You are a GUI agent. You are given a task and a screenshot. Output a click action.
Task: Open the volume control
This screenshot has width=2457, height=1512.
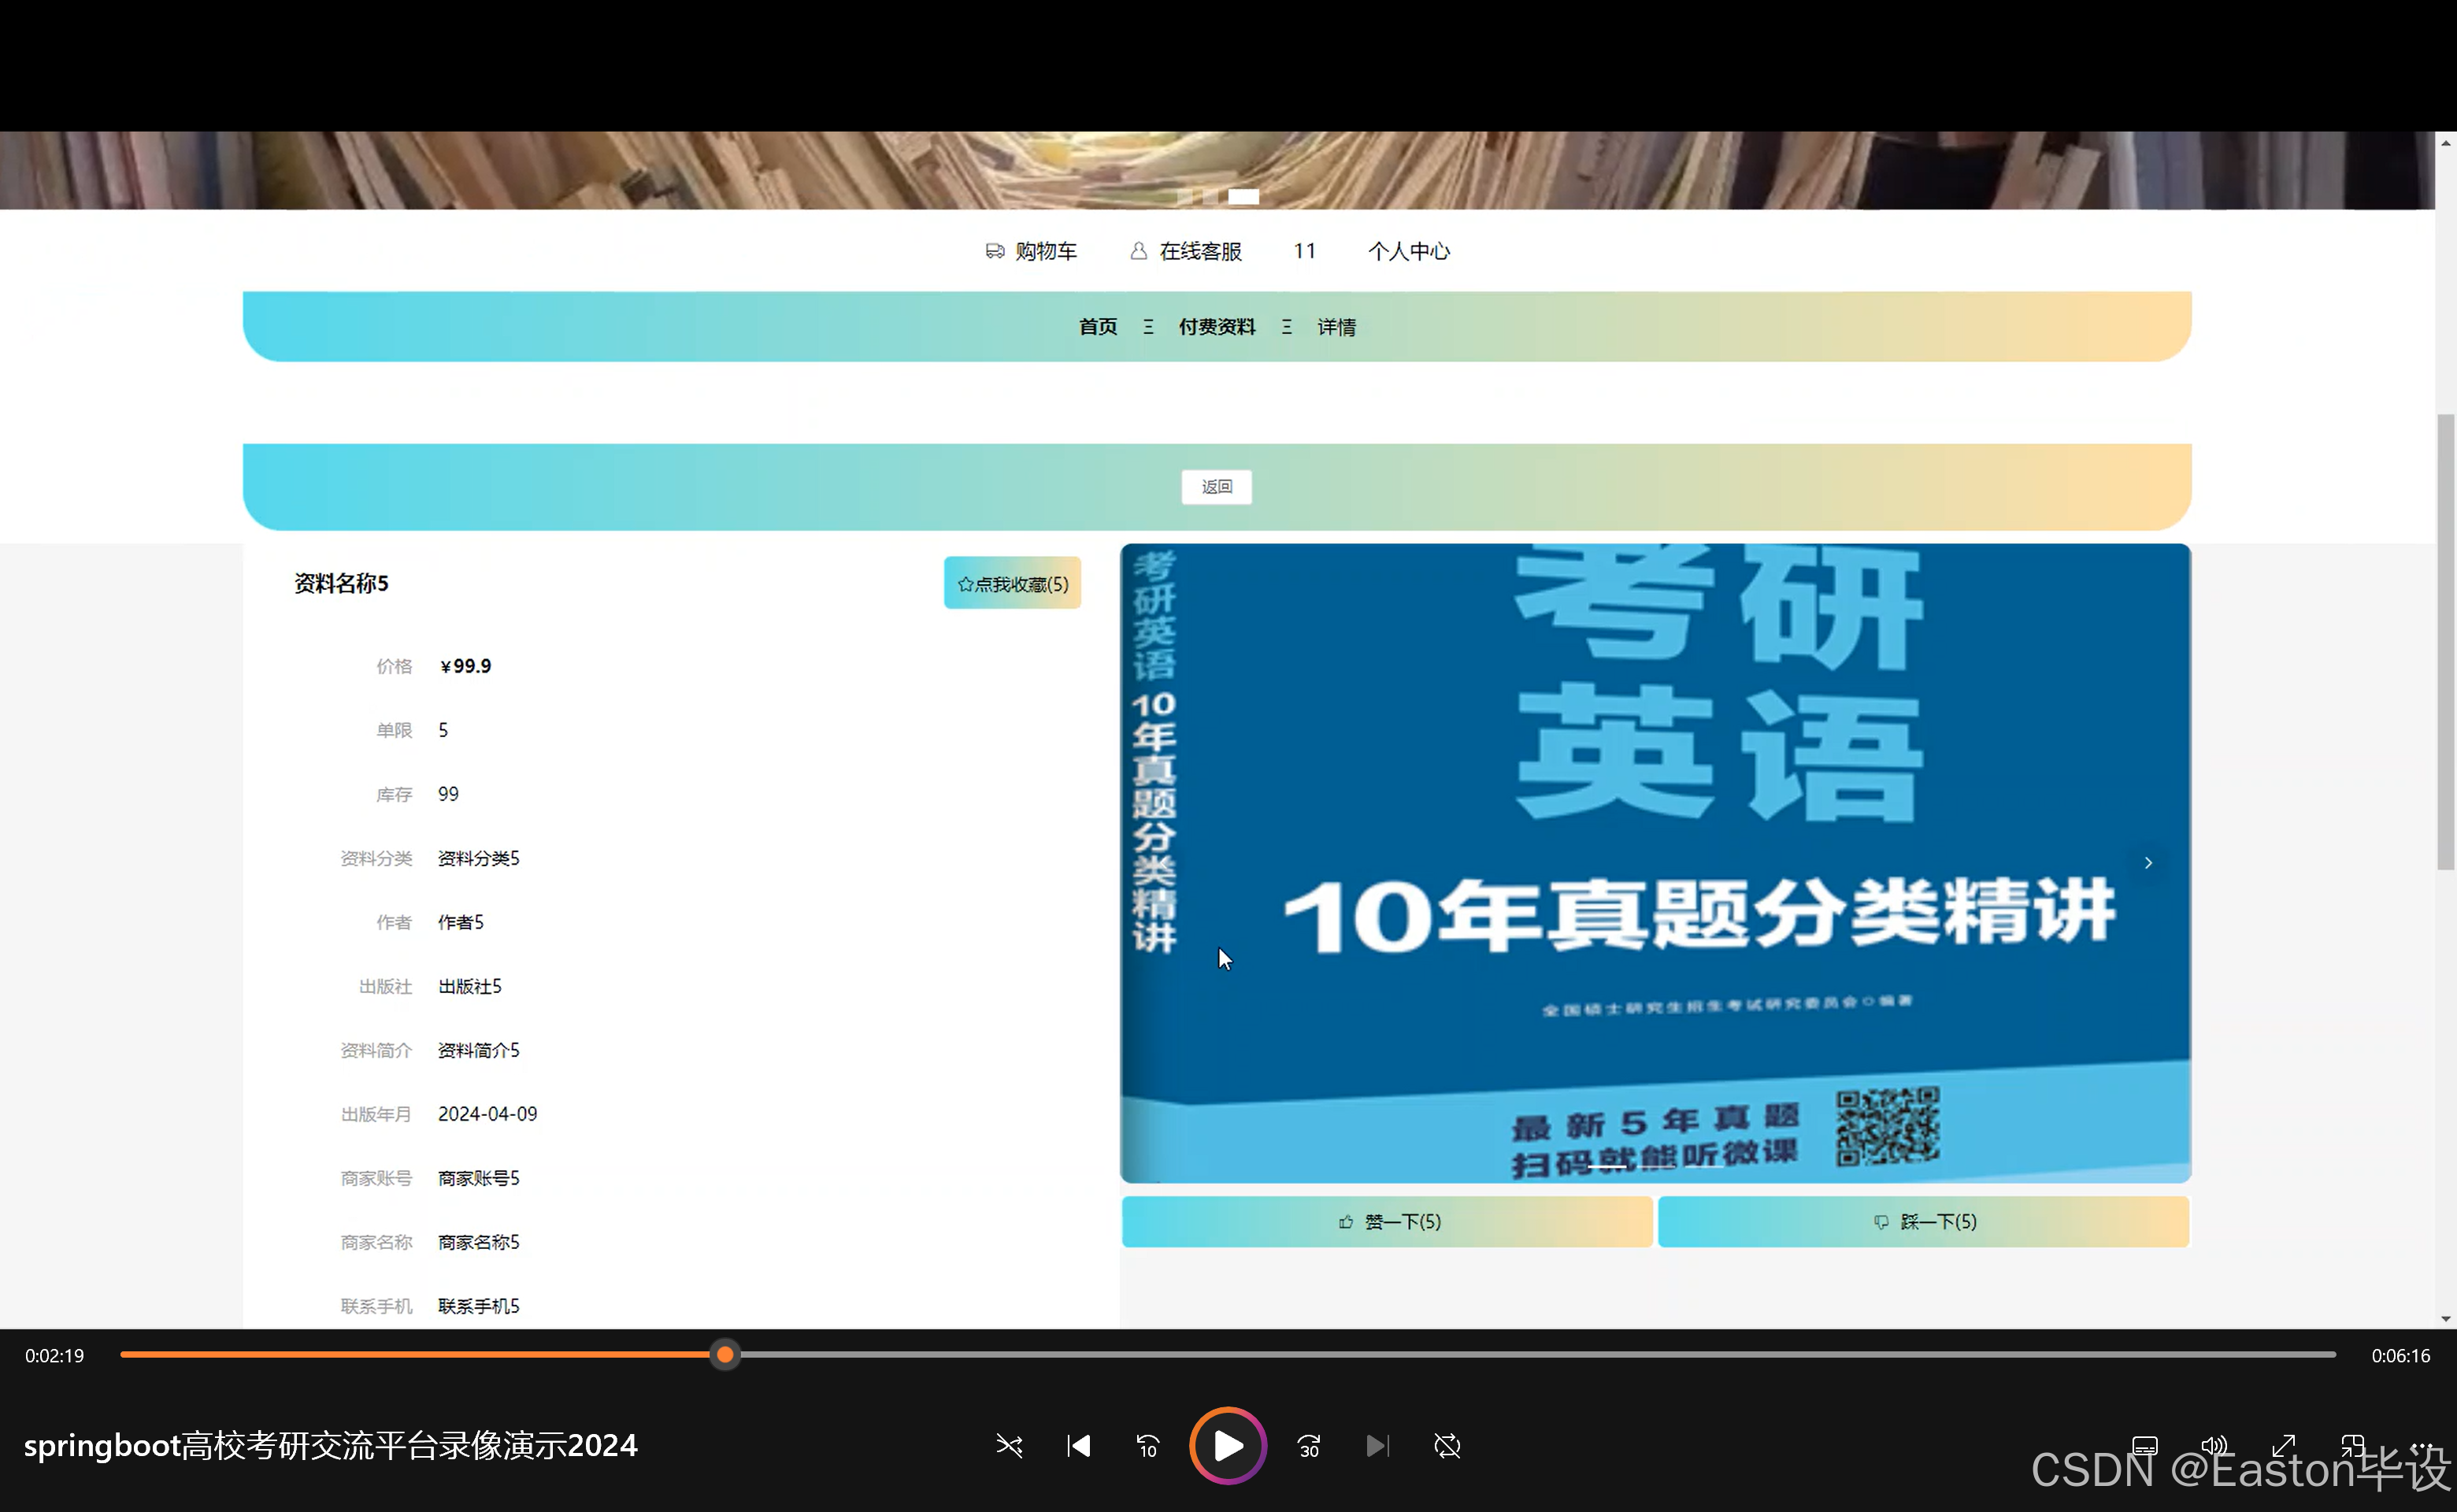coord(2214,1446)
